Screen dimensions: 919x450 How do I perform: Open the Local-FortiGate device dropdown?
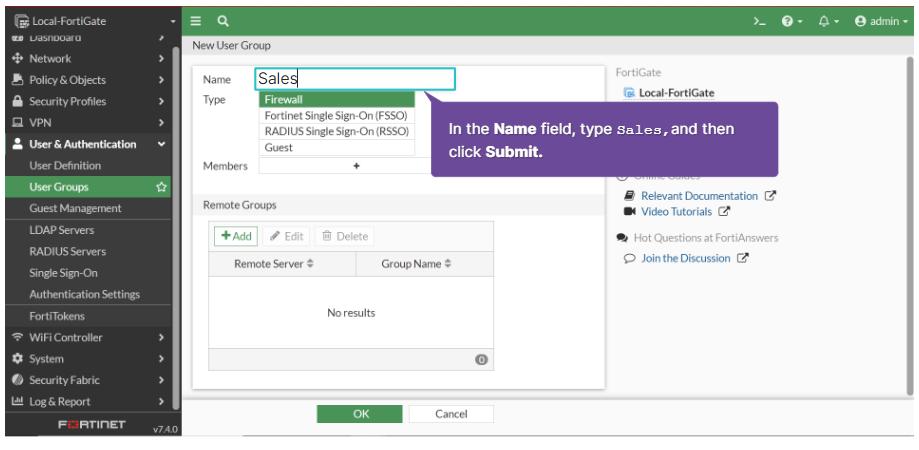pyautogui.click(x=94, y=21)
